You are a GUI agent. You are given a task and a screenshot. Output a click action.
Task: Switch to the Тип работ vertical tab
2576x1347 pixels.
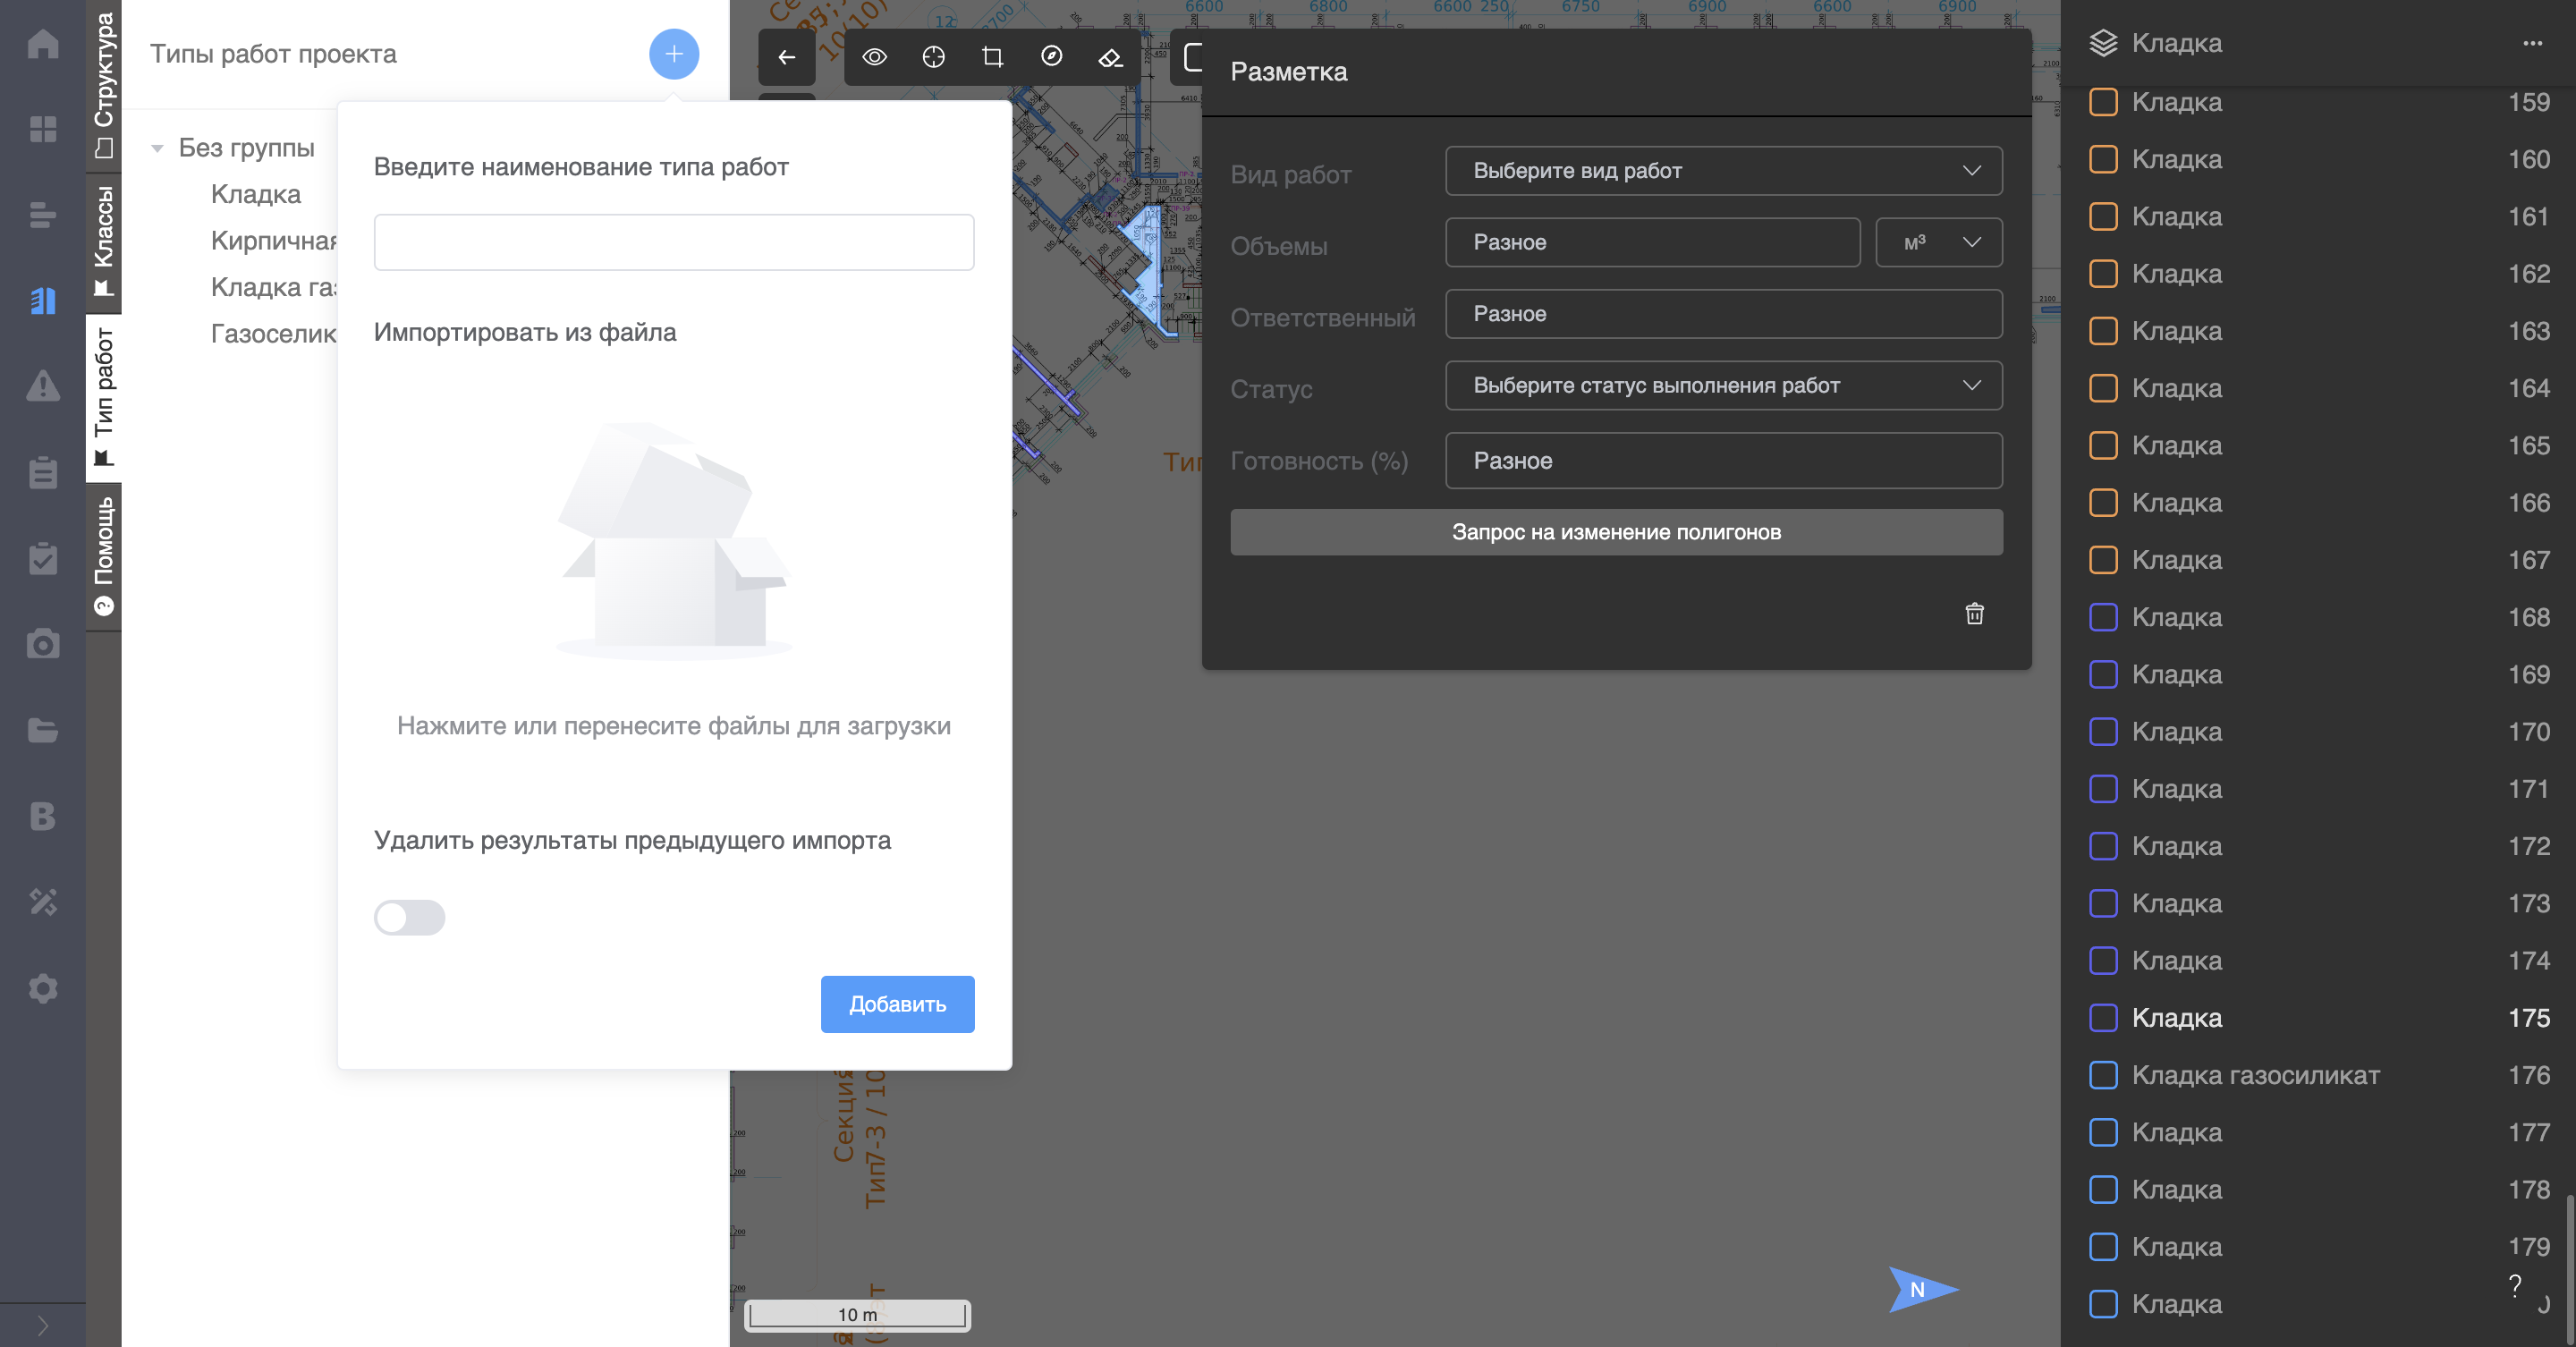point(104,397)
